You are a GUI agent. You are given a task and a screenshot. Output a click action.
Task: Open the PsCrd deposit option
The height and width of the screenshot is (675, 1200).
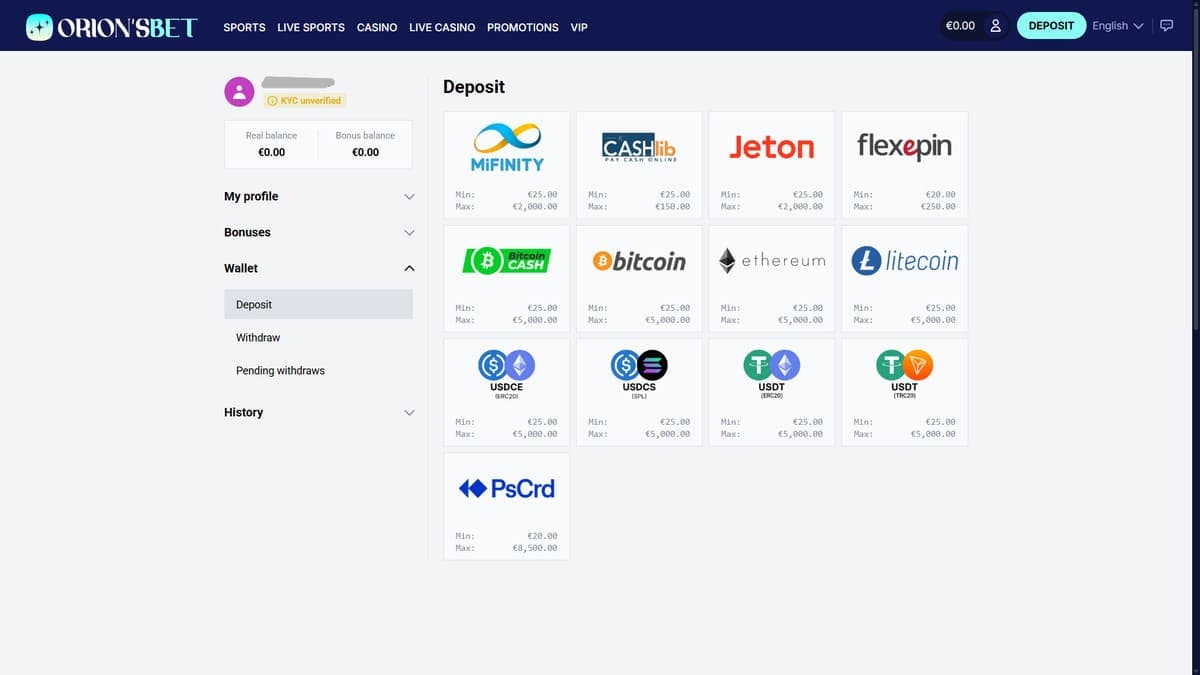click(506, 506)
